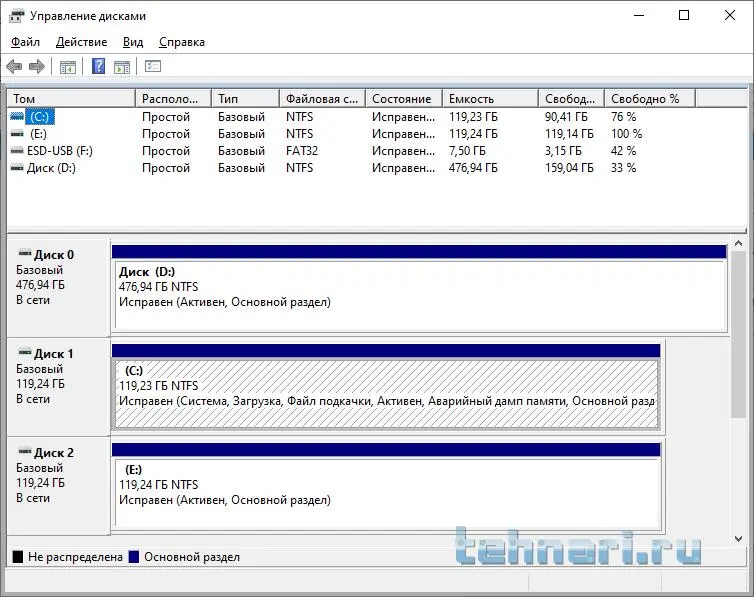The width and height of the screenshot is (754, 597).
Task: Sort by Файловая система column header
Action: click(320, 99)
